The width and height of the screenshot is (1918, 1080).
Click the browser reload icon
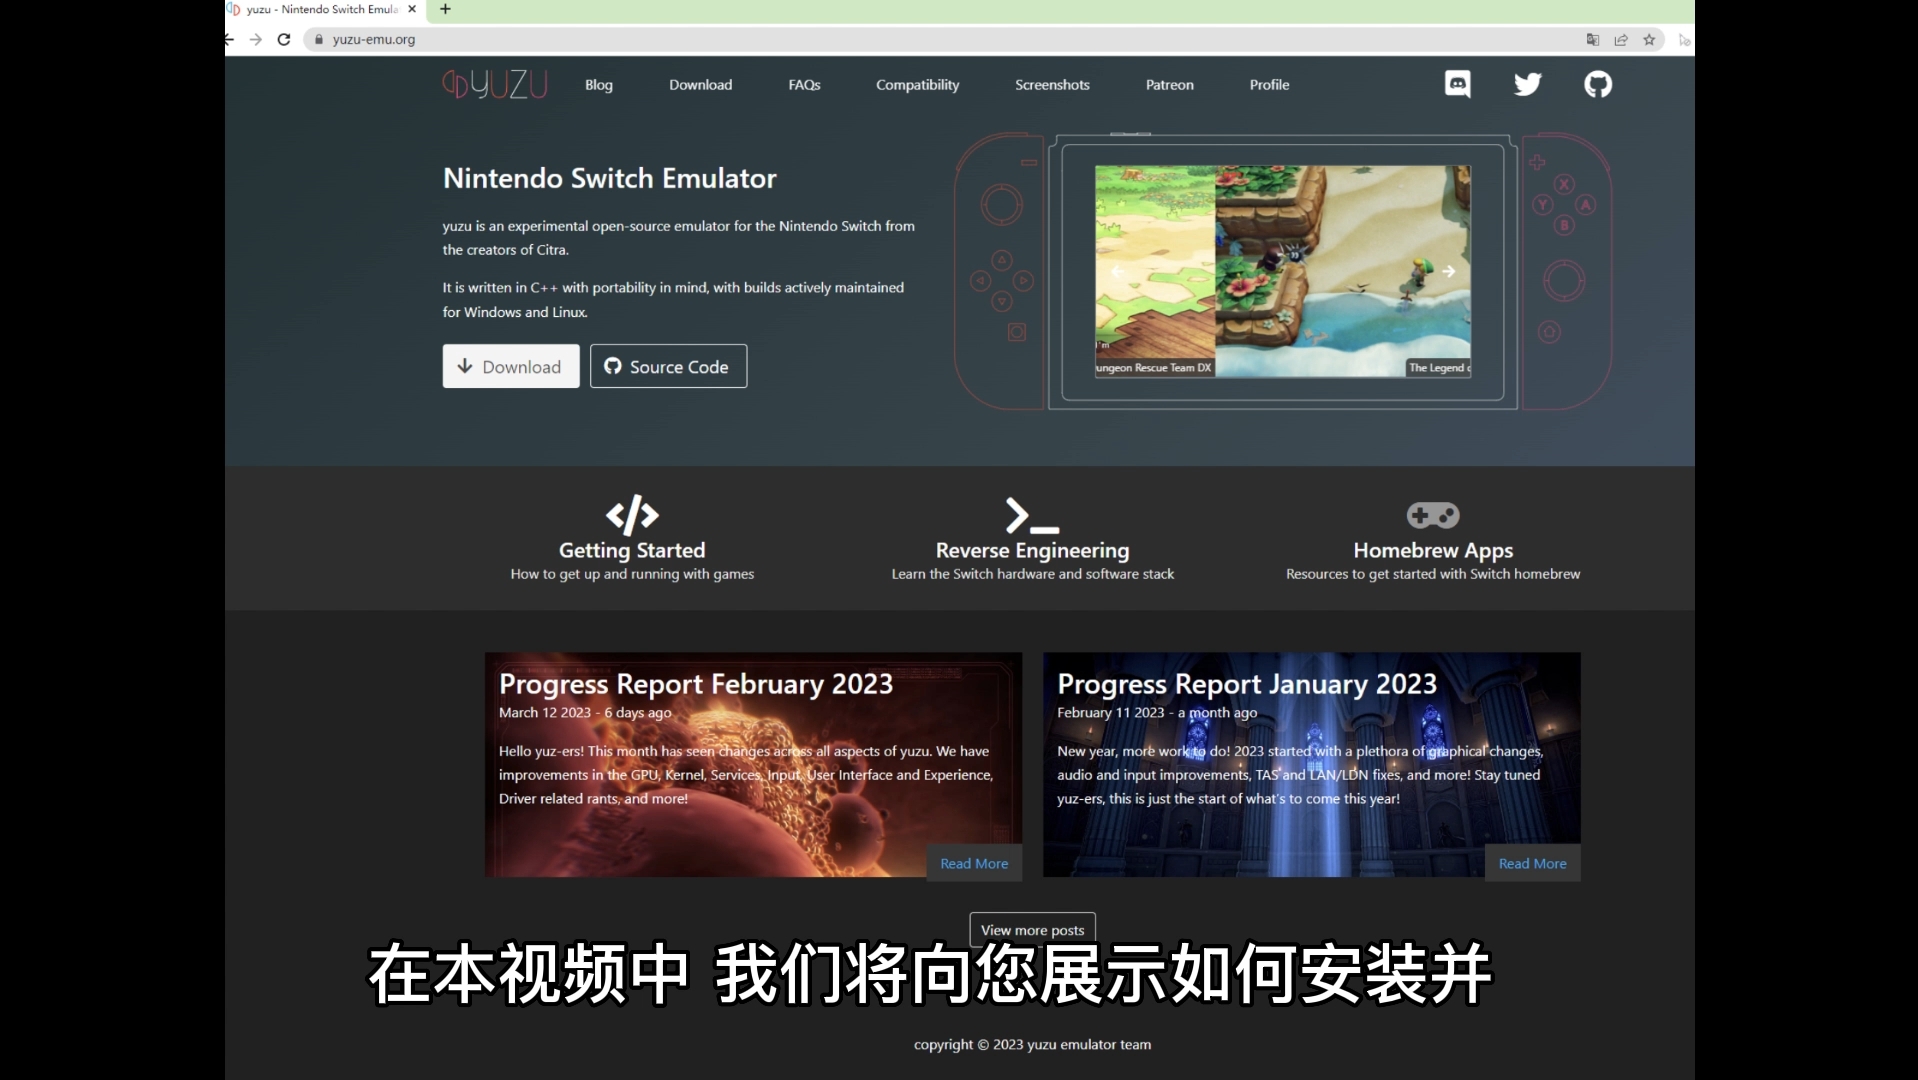coord(284,39)
